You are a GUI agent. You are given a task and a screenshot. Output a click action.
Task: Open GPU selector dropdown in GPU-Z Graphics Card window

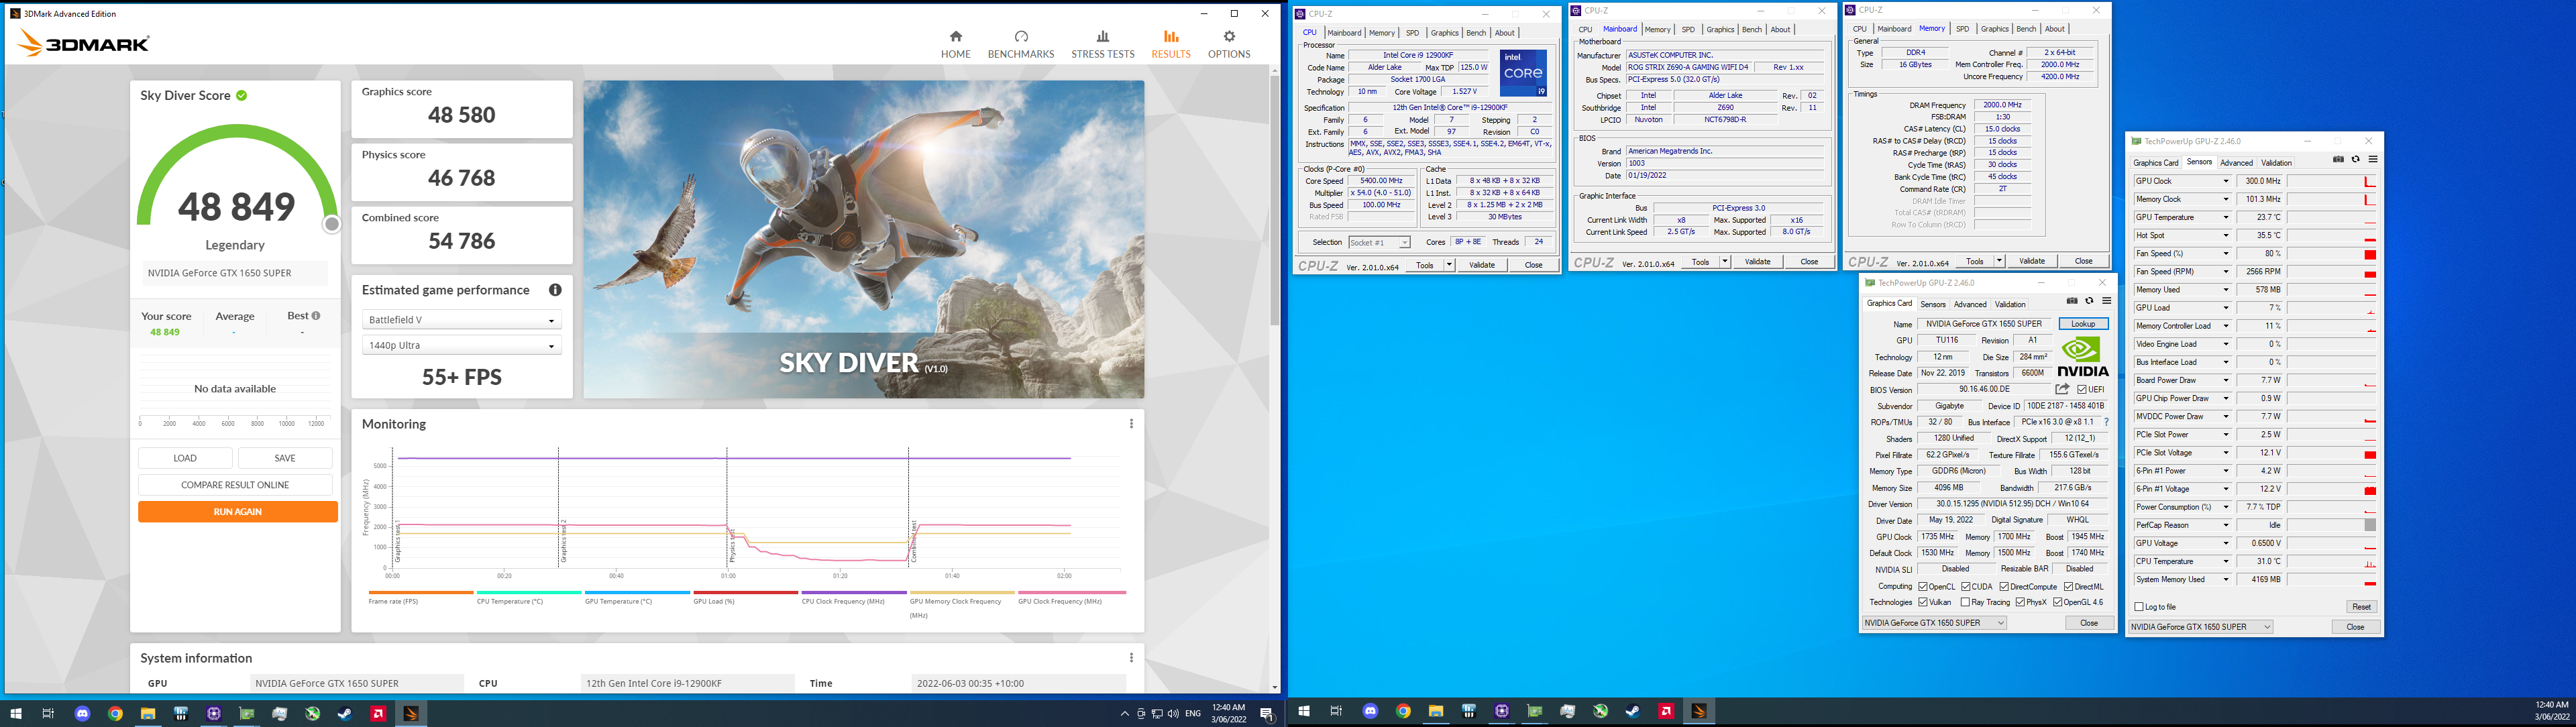(1934, 623)
